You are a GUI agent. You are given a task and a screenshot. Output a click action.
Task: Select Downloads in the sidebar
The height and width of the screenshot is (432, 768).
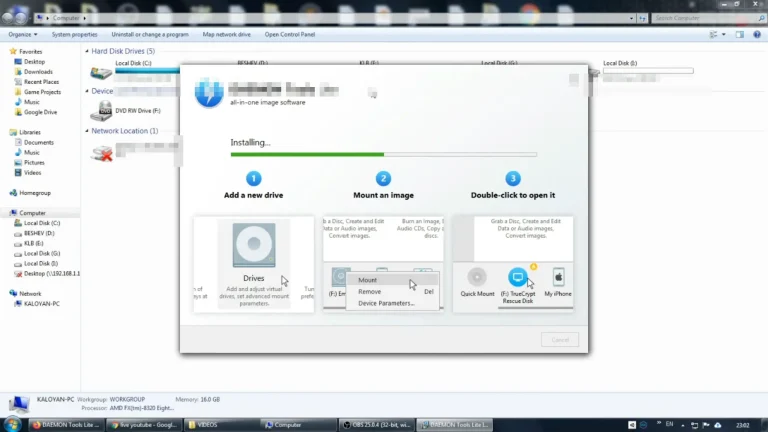[38, 72]
